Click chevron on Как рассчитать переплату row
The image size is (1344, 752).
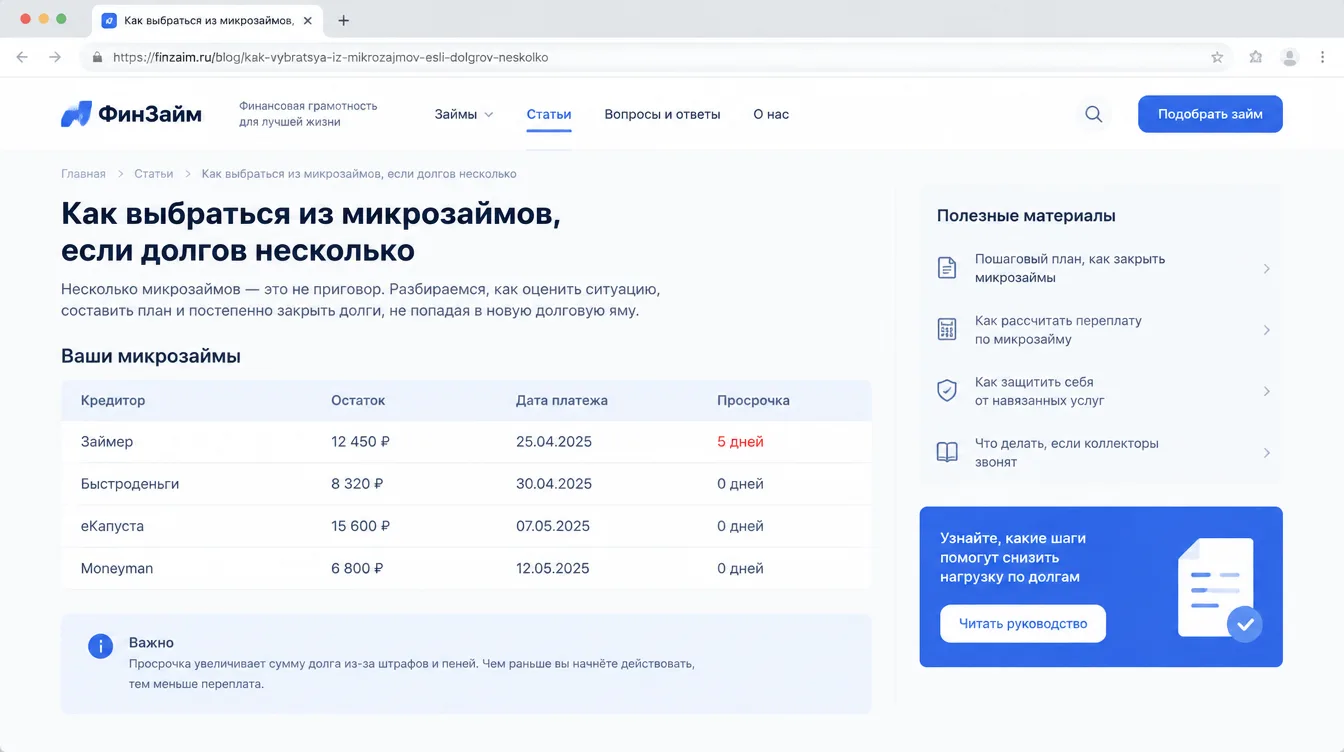(x=1266, y=330)
